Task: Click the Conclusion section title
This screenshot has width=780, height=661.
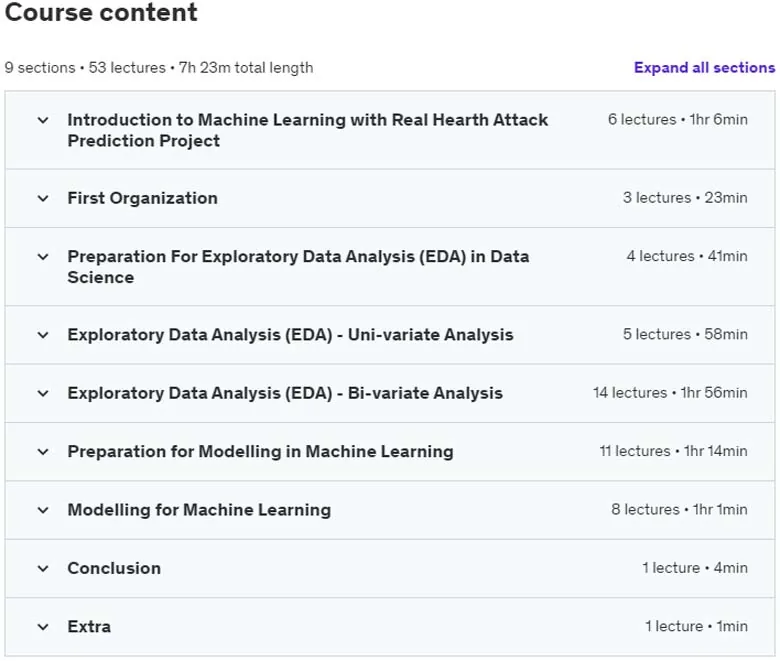Action: (x=114, y=568)
